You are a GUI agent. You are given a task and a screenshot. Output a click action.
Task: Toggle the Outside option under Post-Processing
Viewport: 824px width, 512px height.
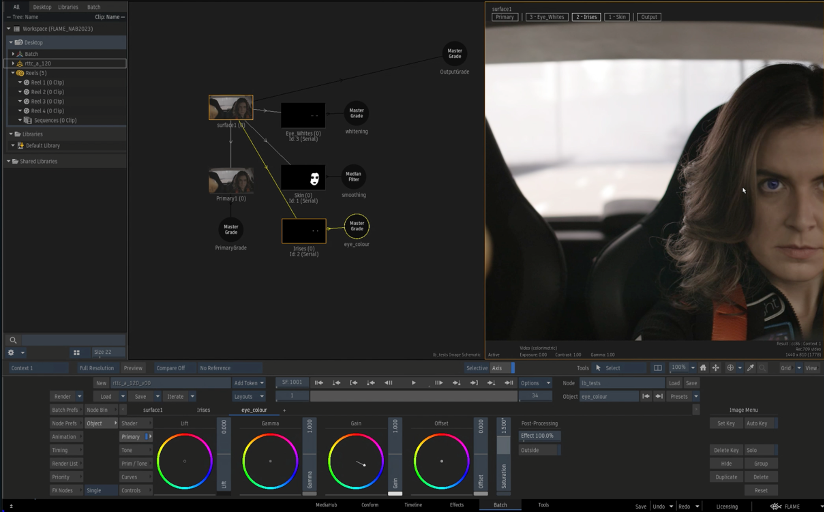540,450
